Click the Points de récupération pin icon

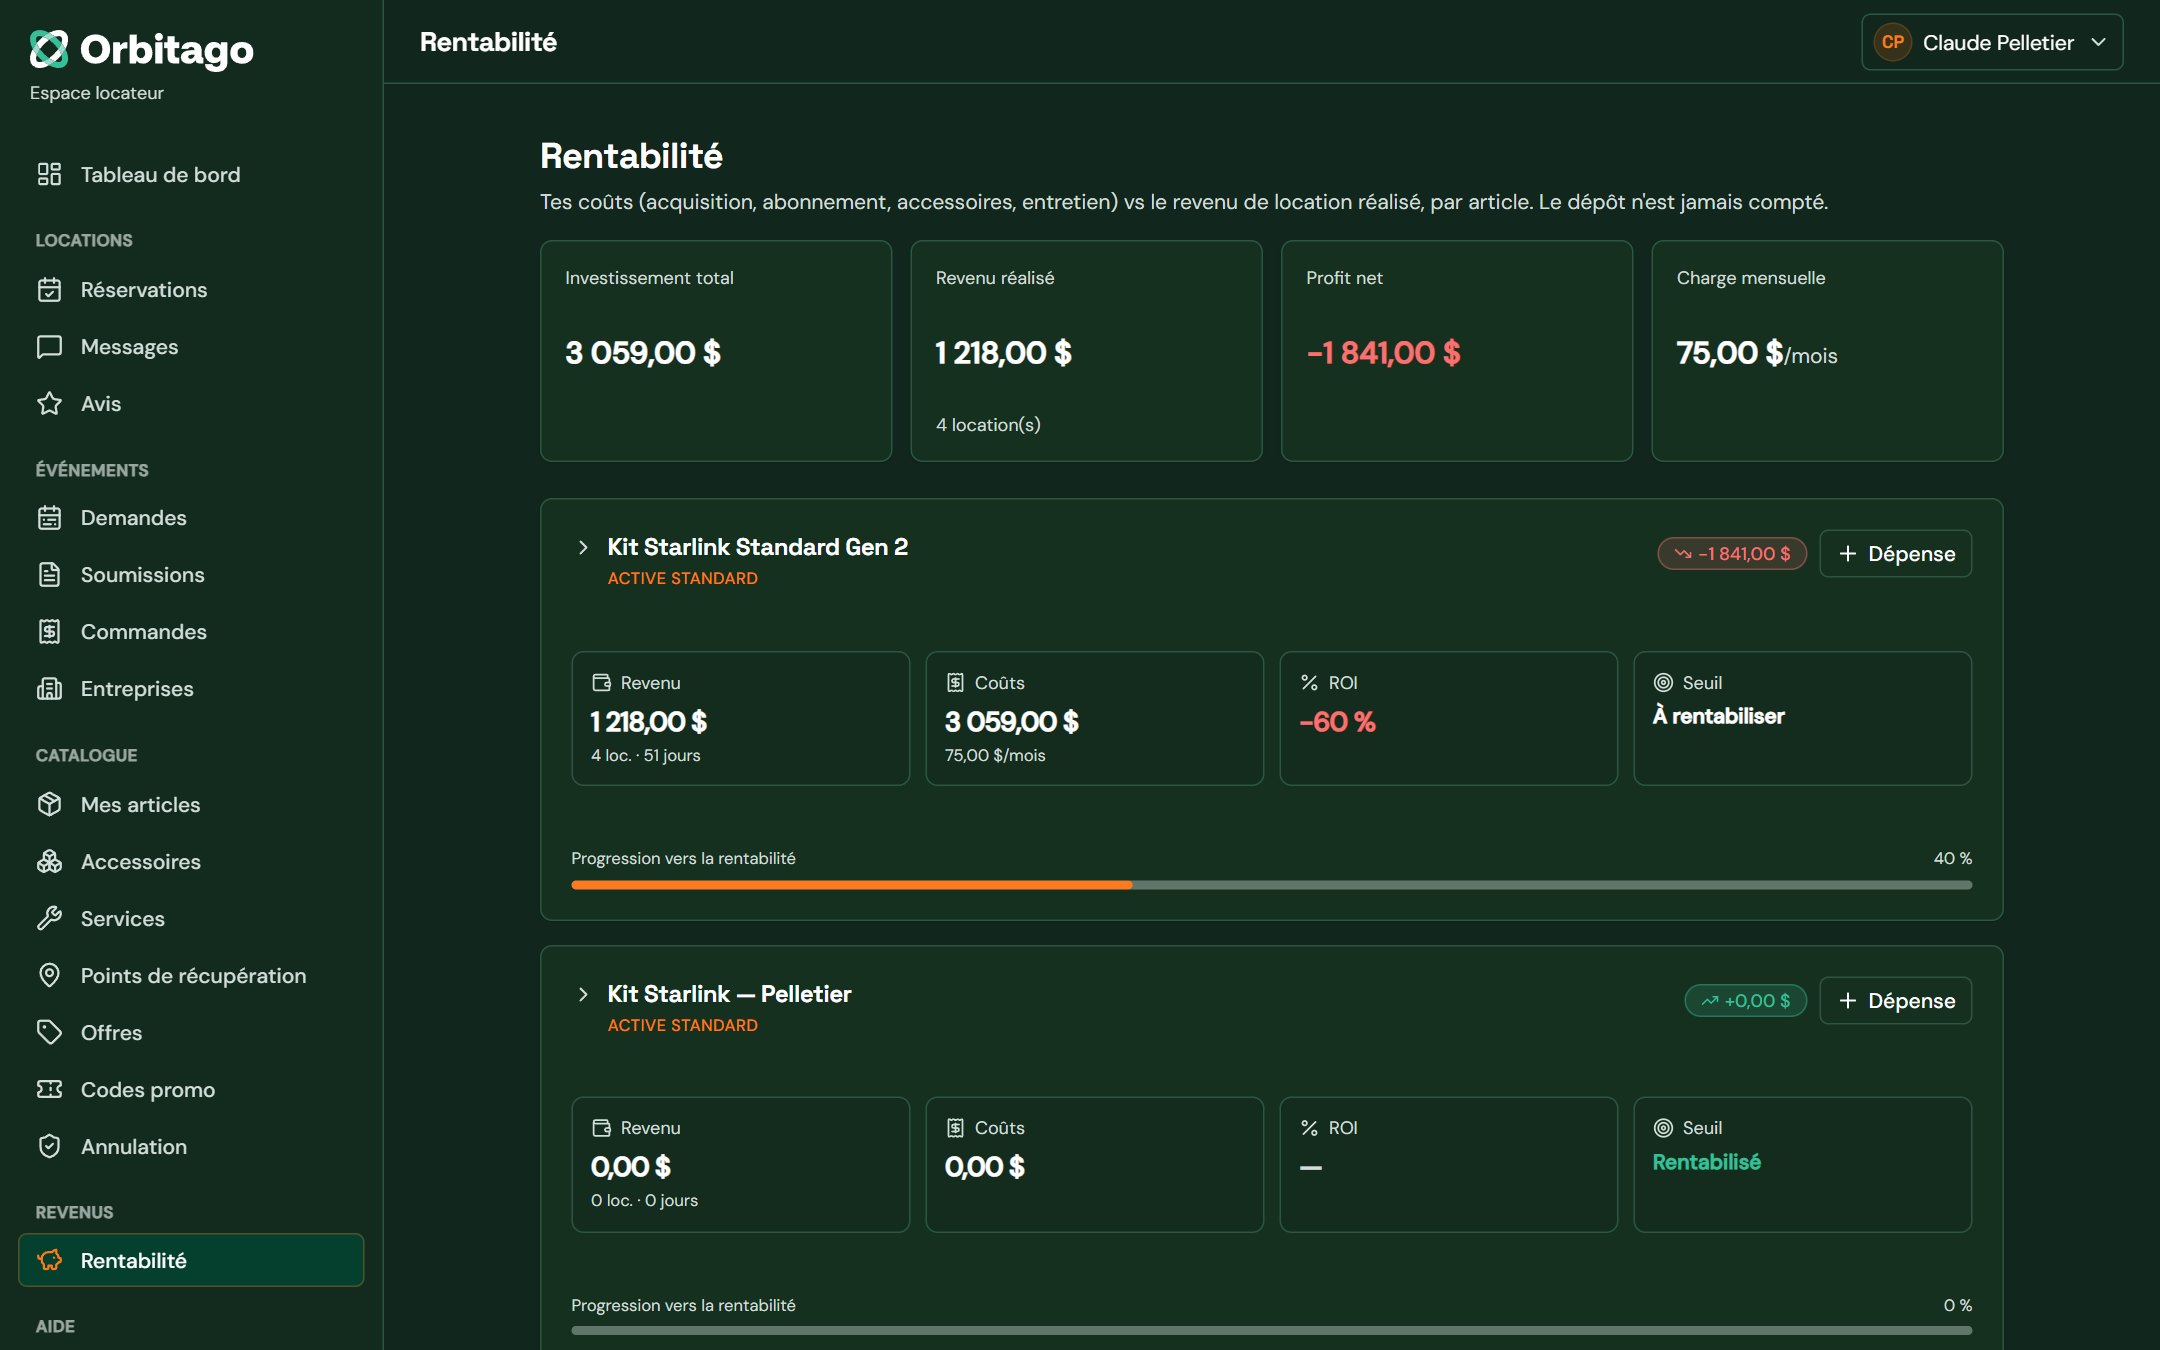point(49,976)
